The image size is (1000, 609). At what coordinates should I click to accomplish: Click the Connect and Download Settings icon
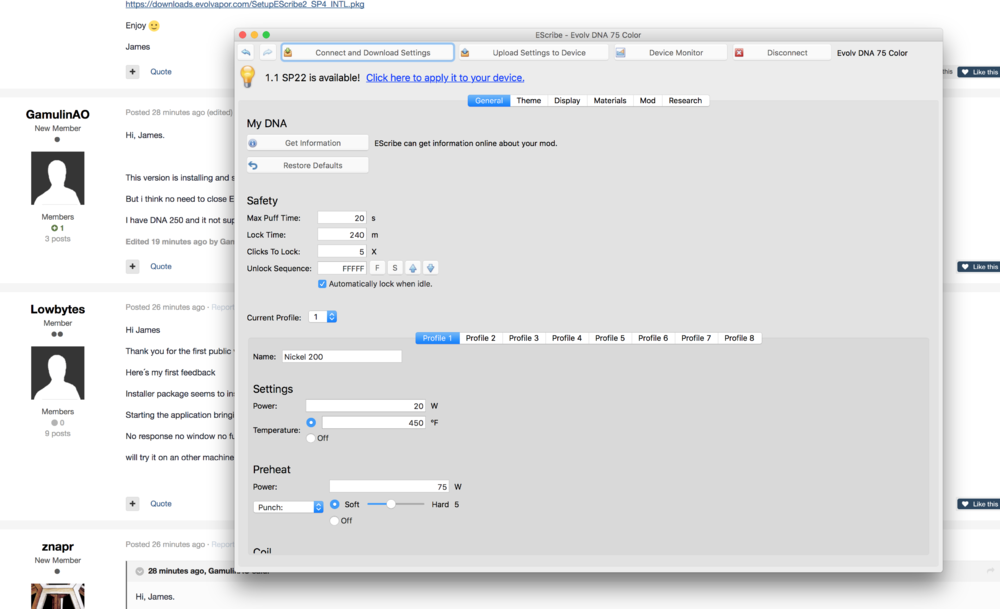point(289,53)
